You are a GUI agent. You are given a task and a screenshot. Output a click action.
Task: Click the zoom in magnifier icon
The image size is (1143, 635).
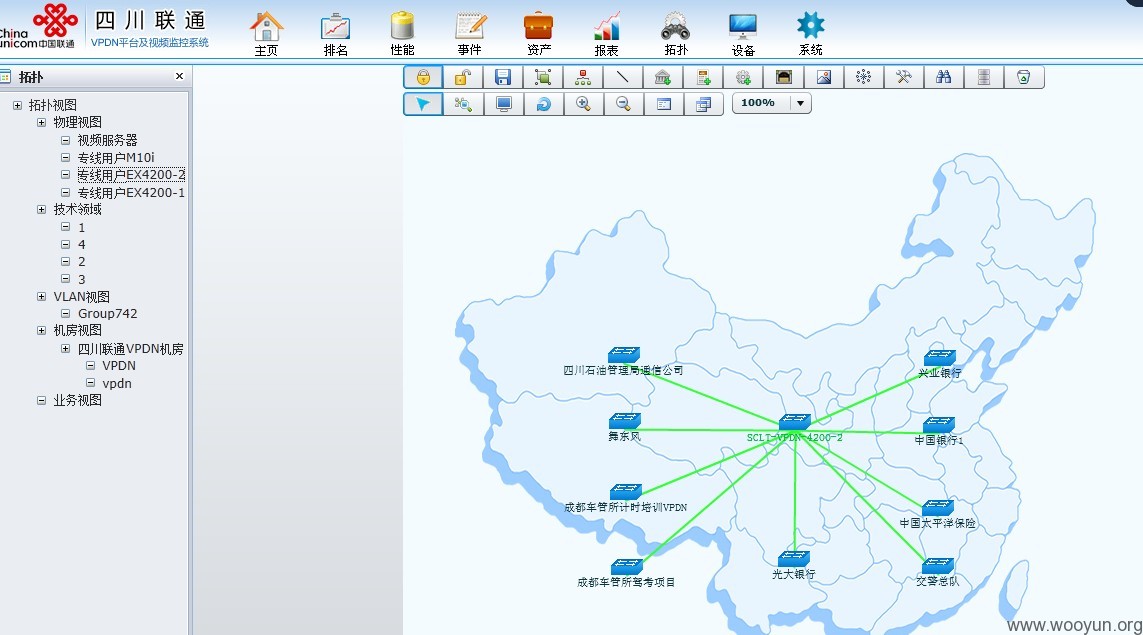point(583,104)
